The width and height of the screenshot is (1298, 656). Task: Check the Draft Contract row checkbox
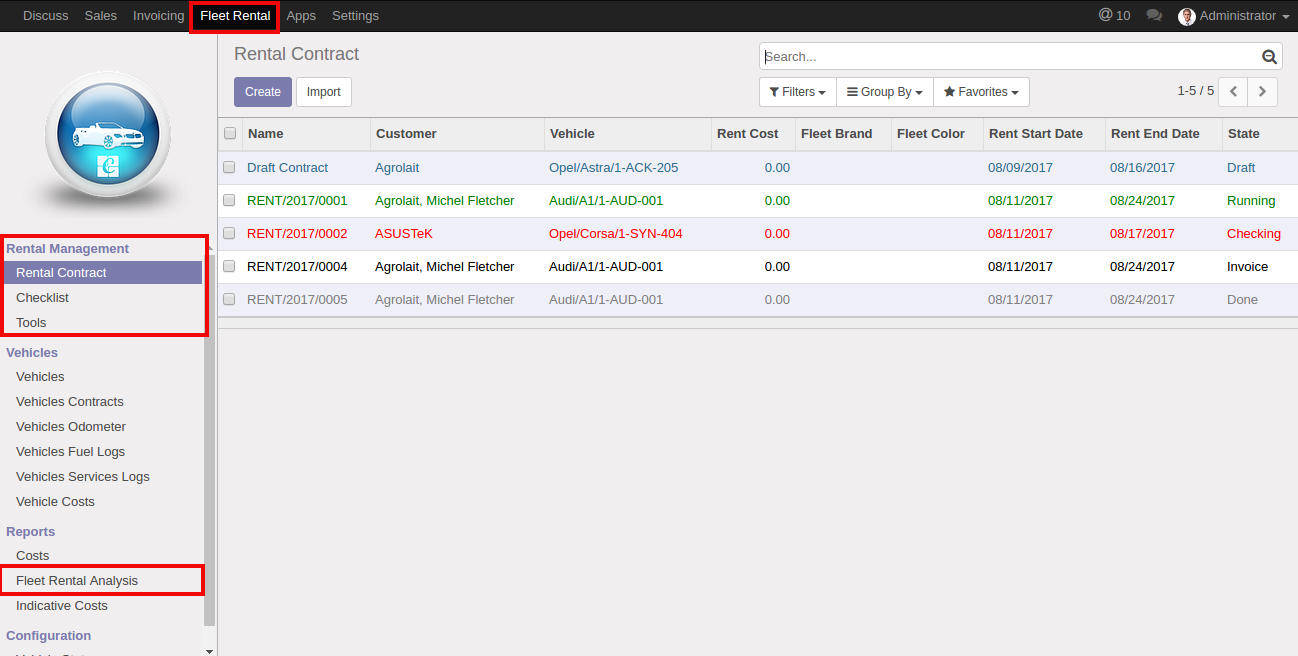tap(230, 168)
